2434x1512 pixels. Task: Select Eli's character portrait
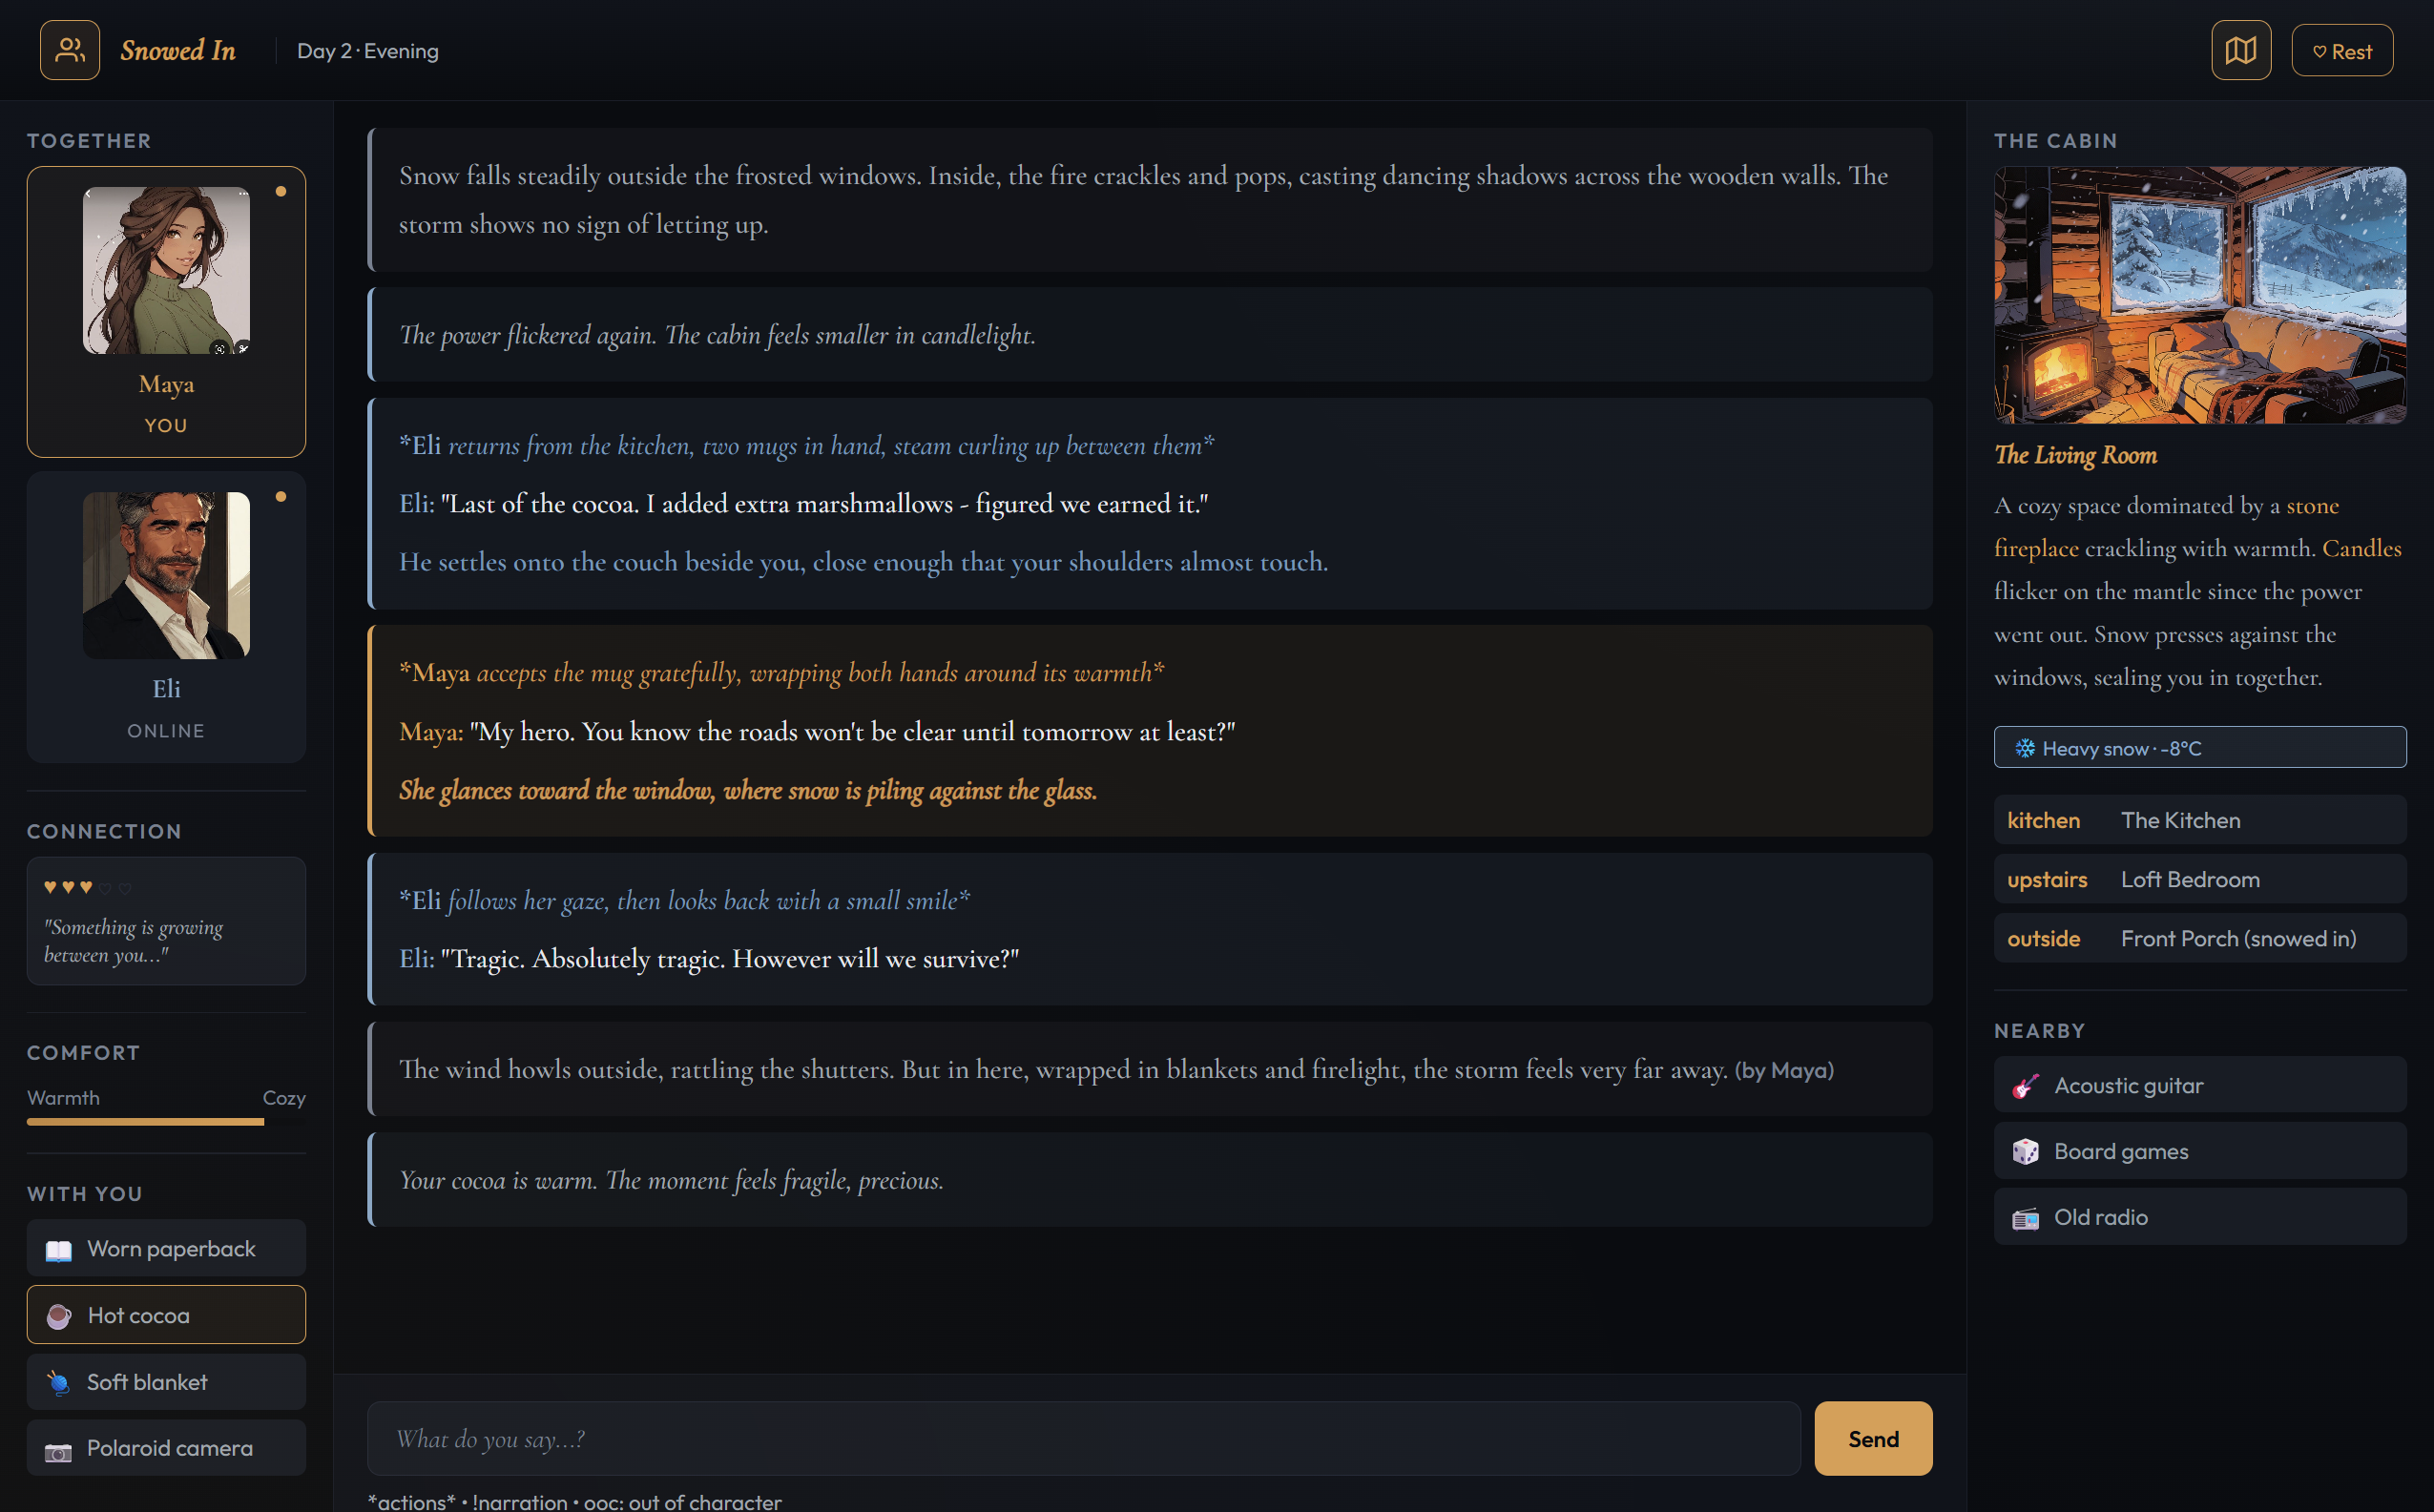click(166, 575)
